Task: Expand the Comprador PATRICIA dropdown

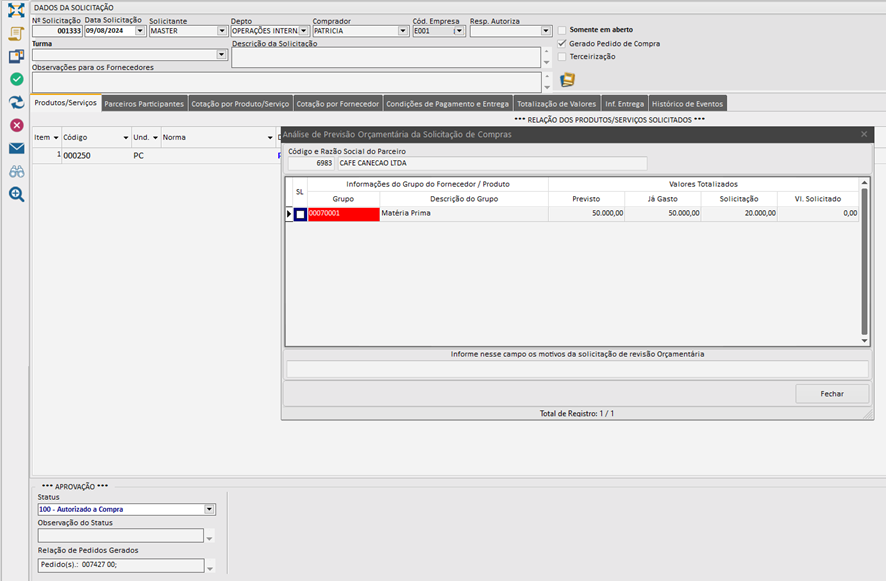Action: click(403, 31)
